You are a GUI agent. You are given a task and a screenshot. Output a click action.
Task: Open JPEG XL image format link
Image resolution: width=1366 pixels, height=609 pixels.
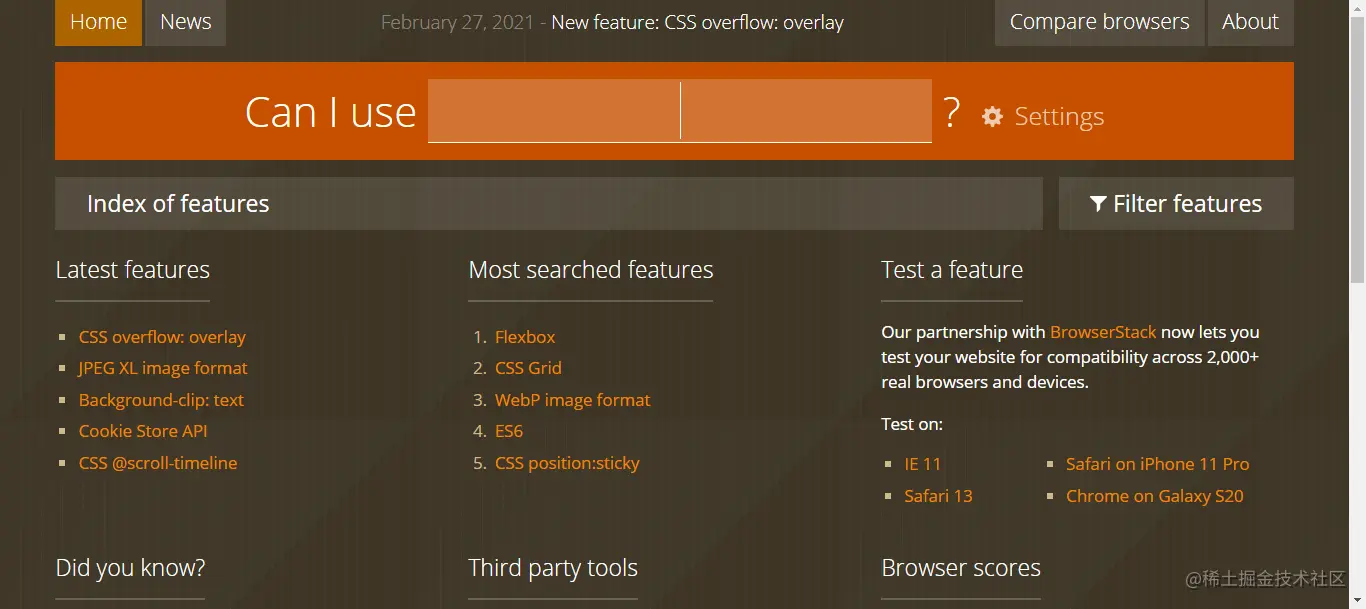tap(163, 368)
